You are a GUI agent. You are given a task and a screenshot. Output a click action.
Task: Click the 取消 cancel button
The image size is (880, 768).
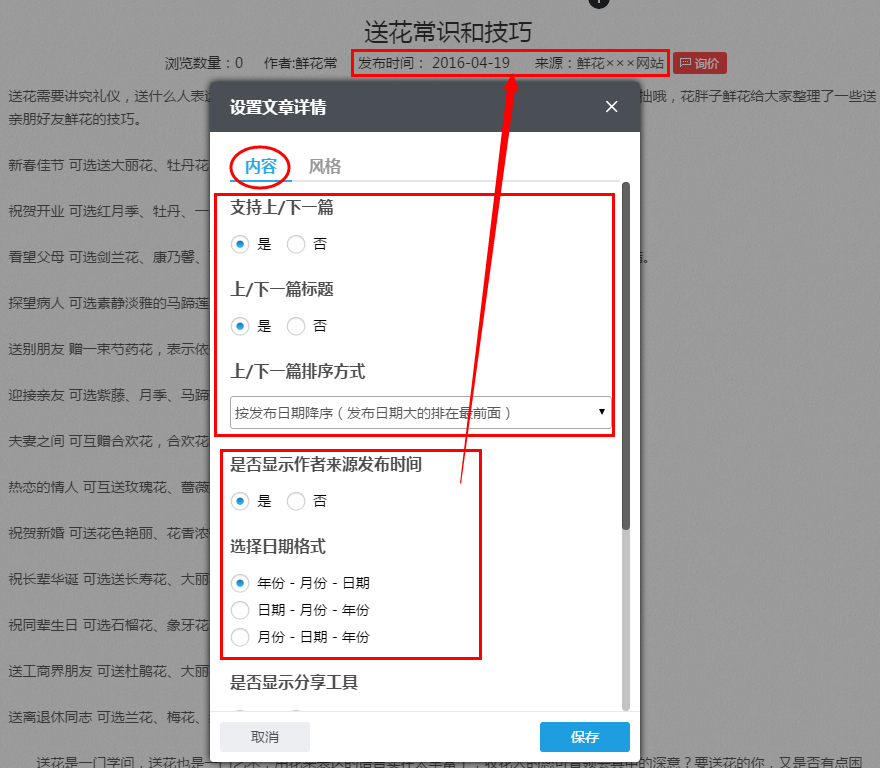point(264,736)
